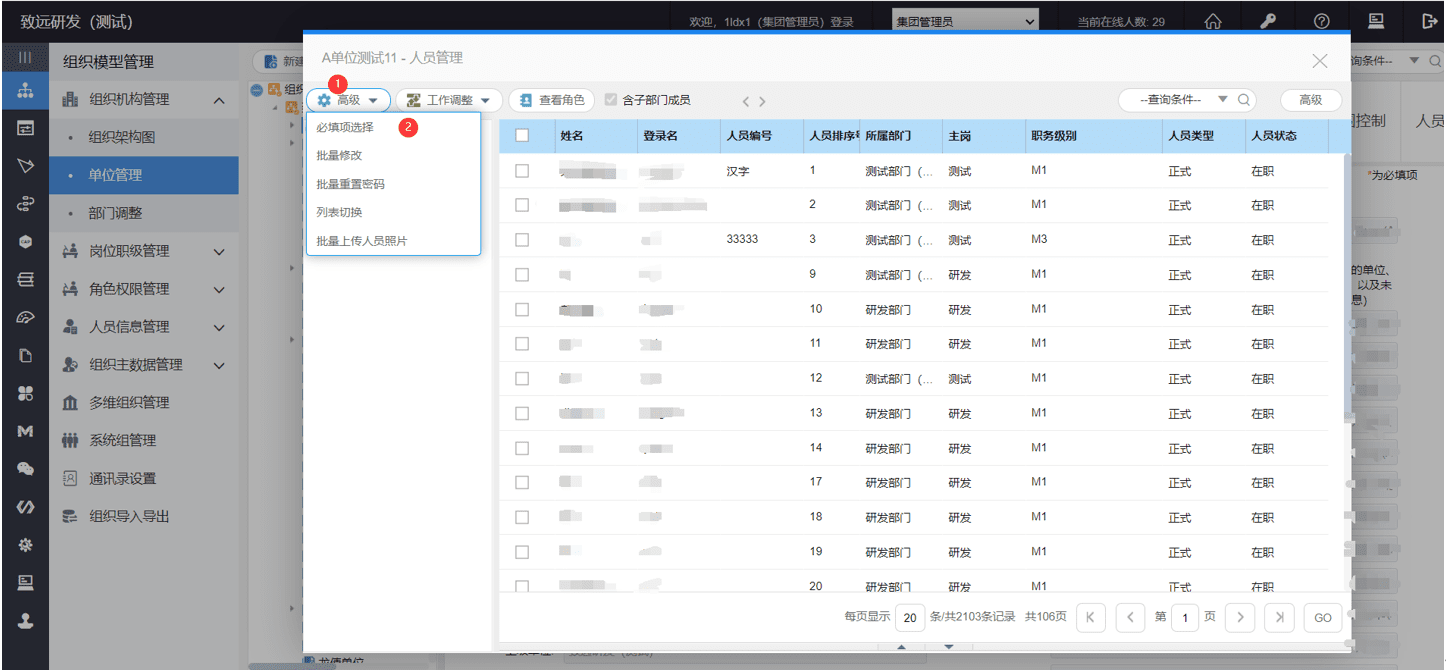
Task: Open 部门调整 in sidebar
Action: coord(144,213)
